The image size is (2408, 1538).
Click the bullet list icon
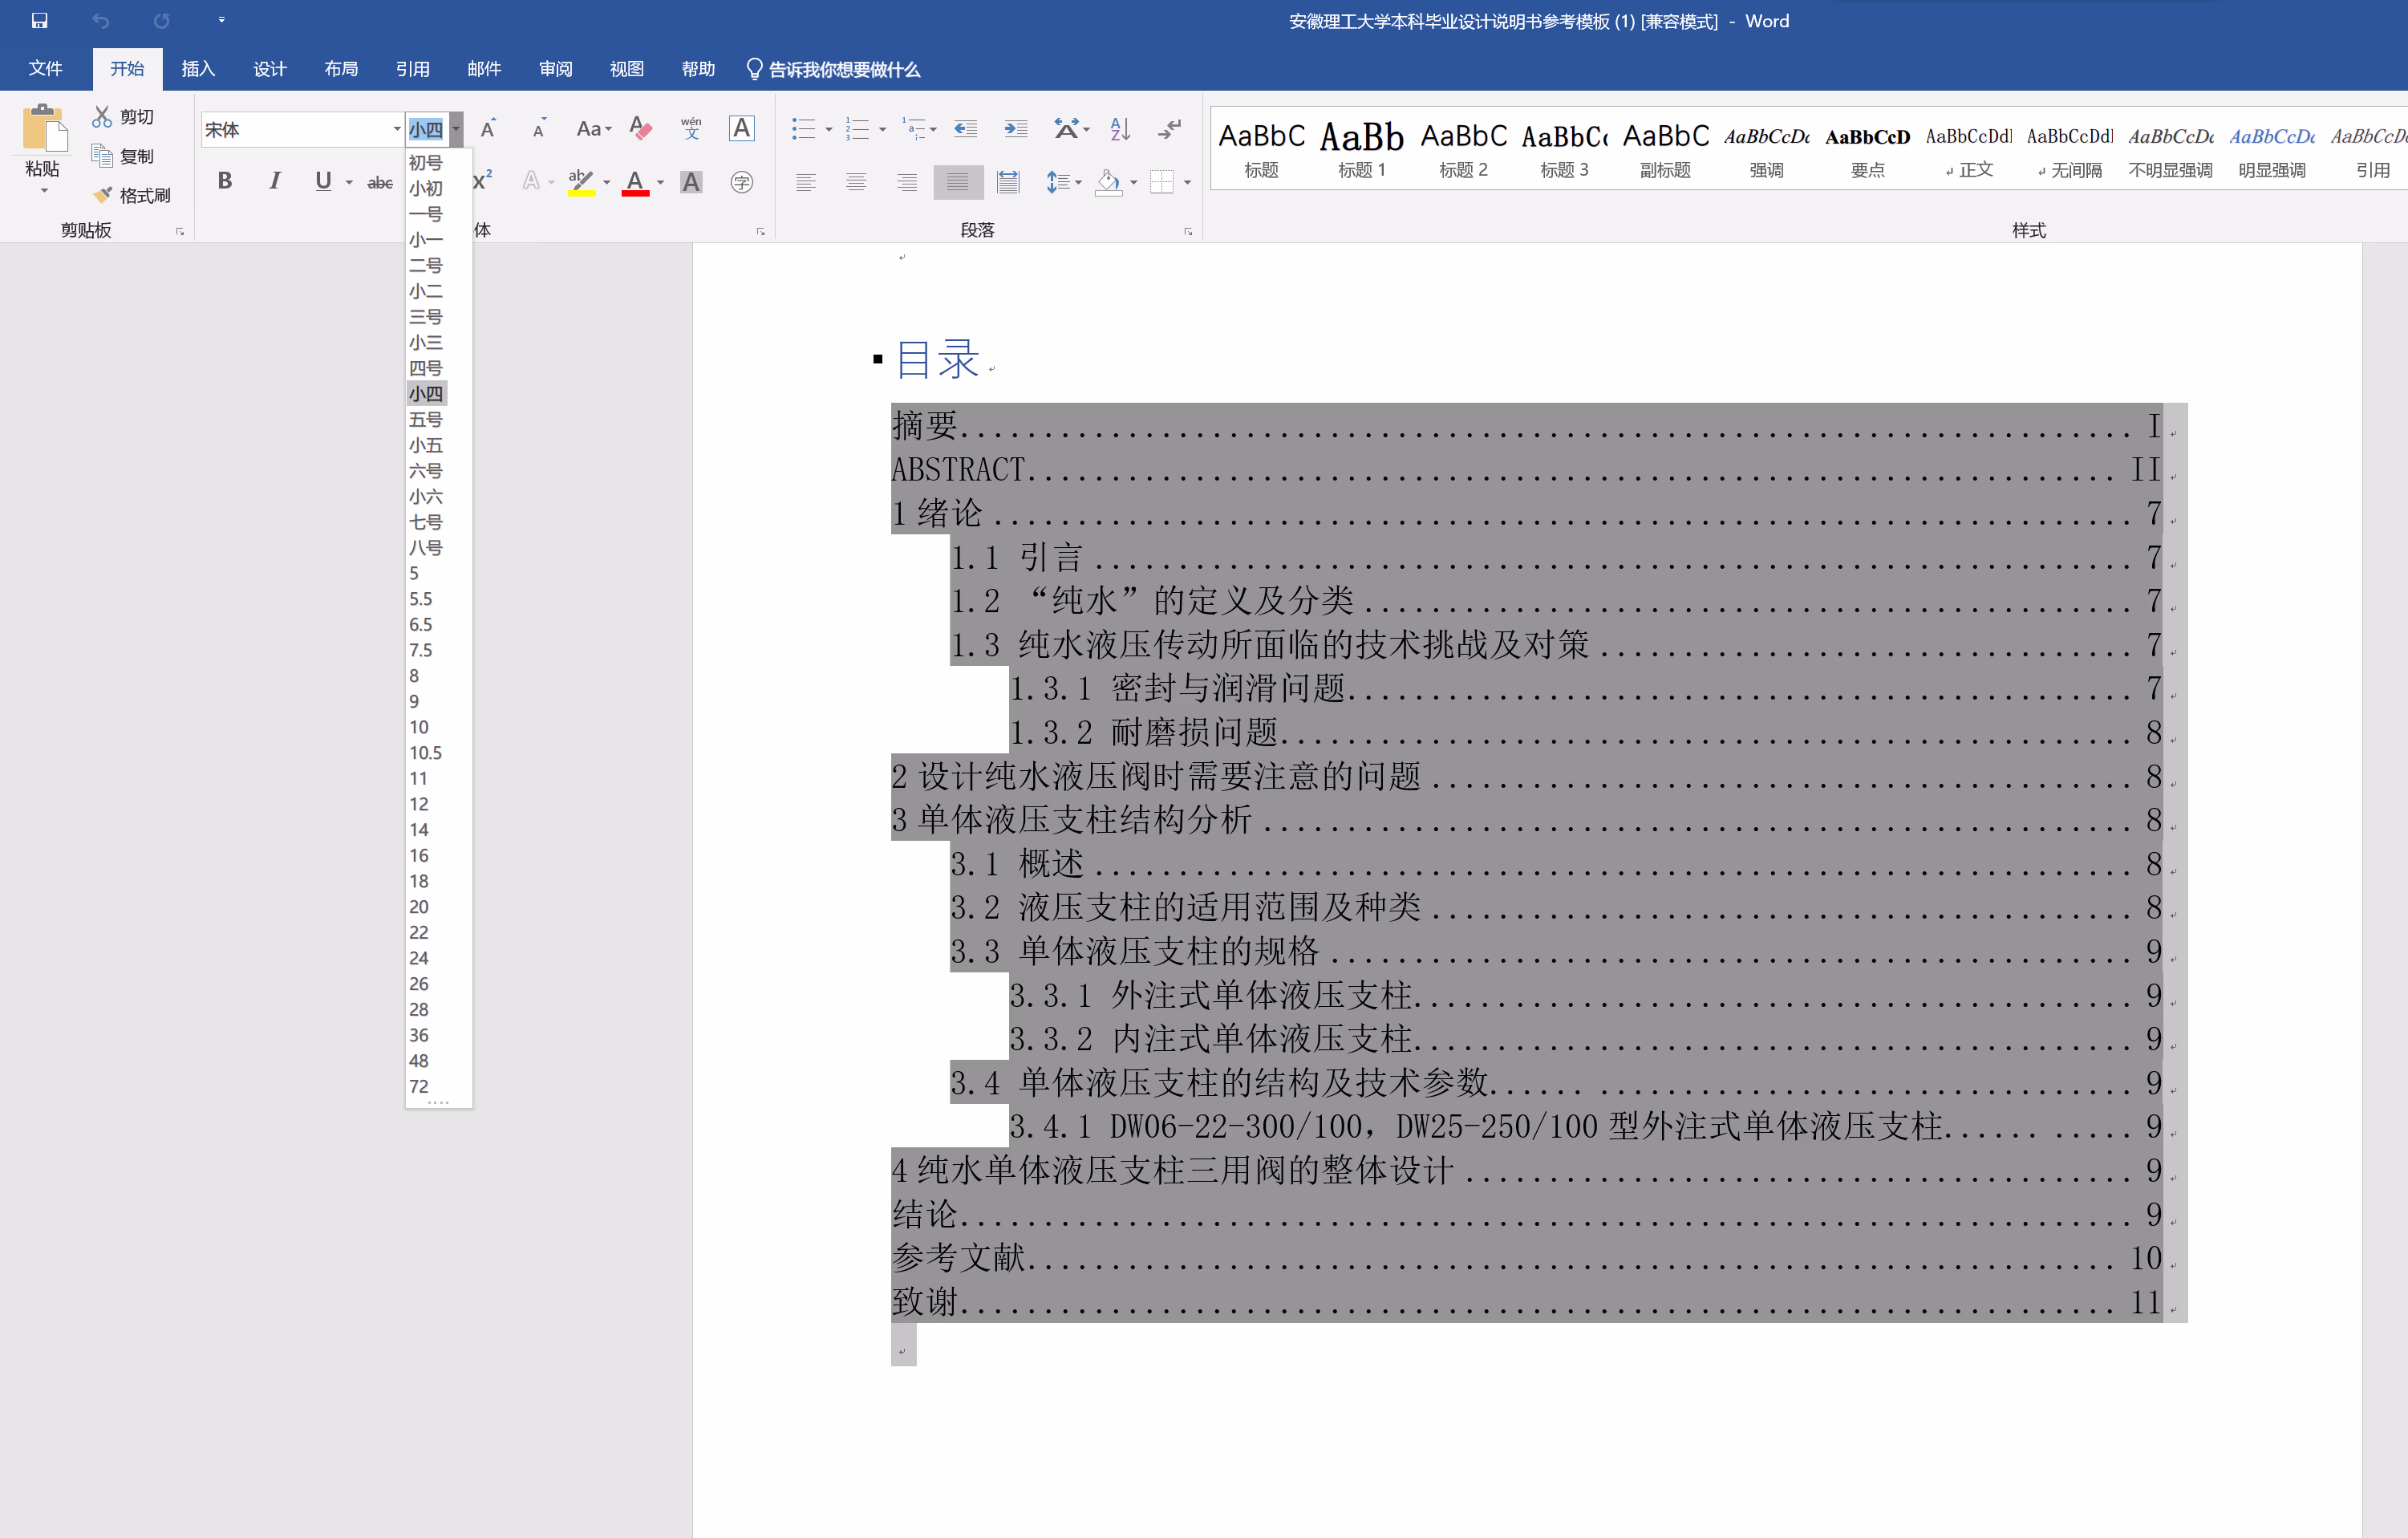click(x=803, y=128)
